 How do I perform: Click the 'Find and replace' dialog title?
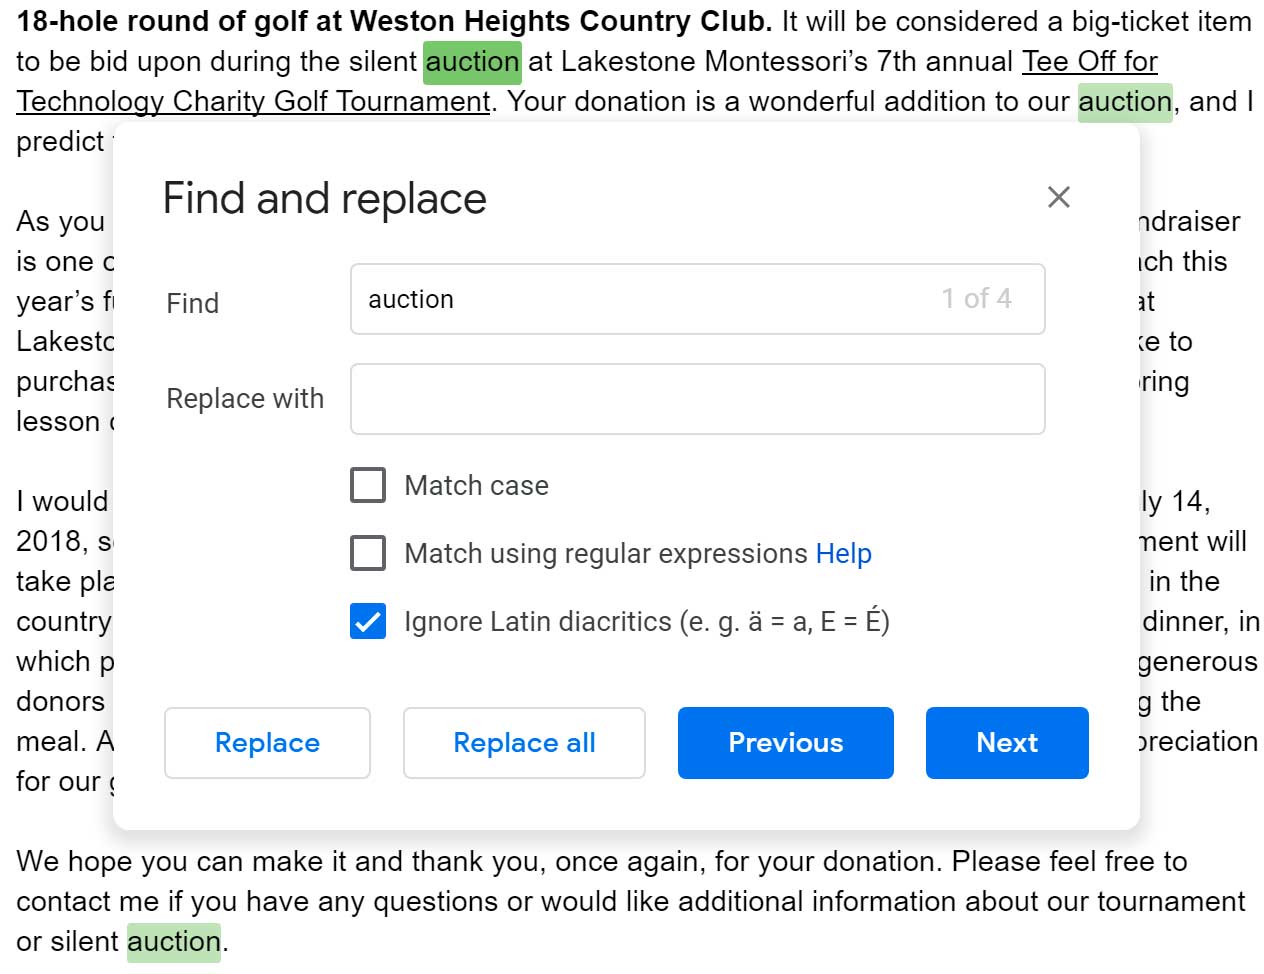(x=324, y=198)
